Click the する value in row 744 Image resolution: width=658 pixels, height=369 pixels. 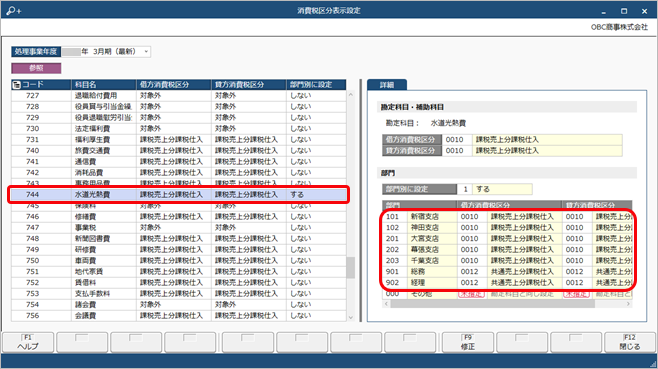point(297,194)
